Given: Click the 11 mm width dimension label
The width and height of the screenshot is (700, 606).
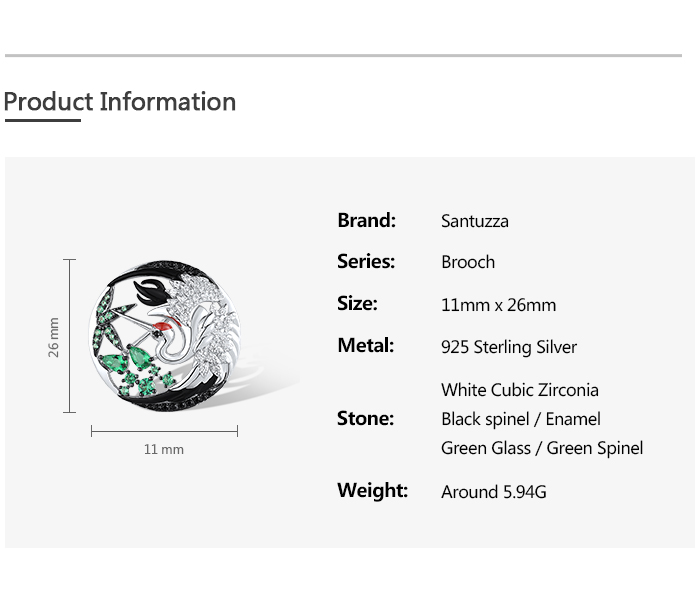Looking at the screenshot, I should point(163,449).
